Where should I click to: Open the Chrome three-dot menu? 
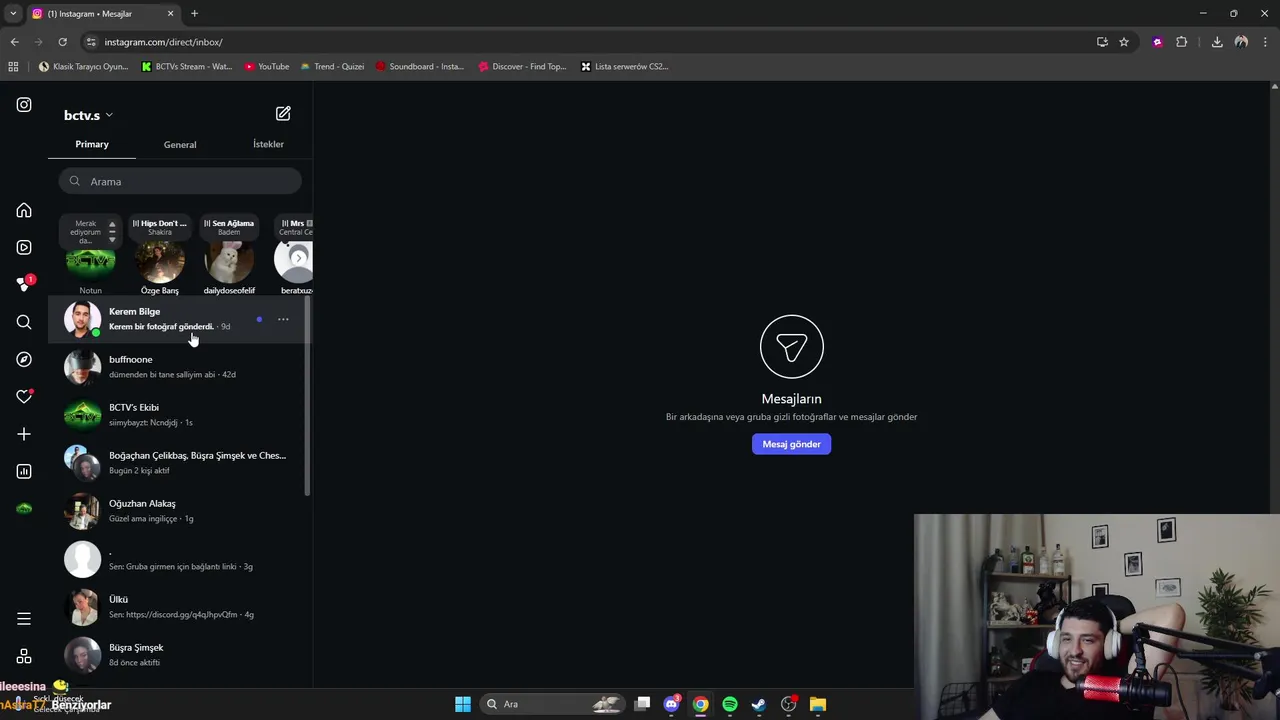pos(1266,42)
